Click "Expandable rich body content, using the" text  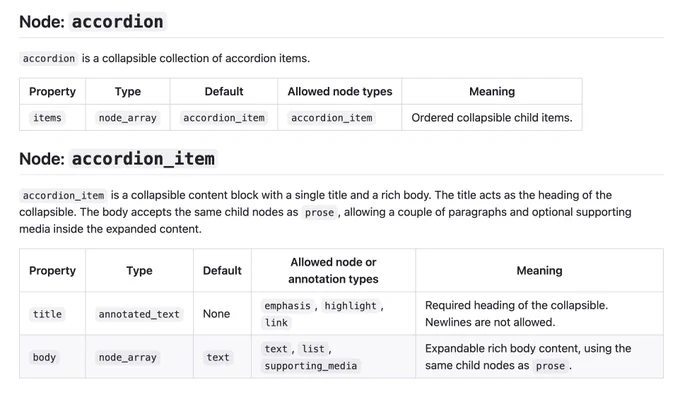pos(528,348)
